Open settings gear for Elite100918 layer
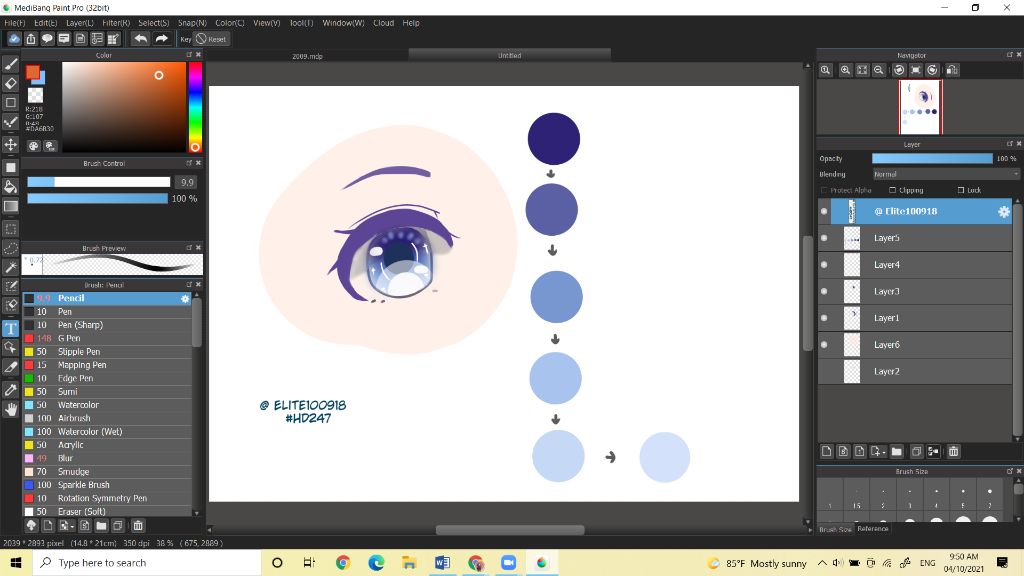This screenshot has width=1024, height=576. click(1003, 212)
